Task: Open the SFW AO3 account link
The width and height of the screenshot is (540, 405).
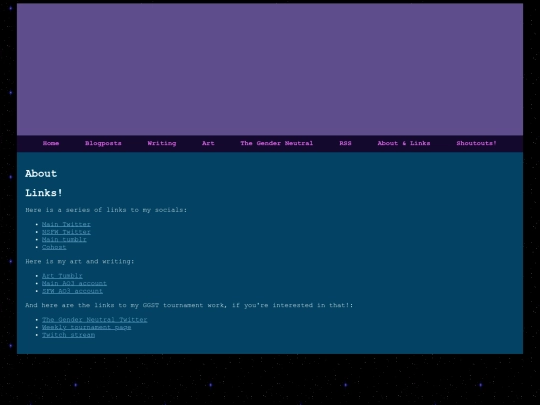Action: click(72, 291)
